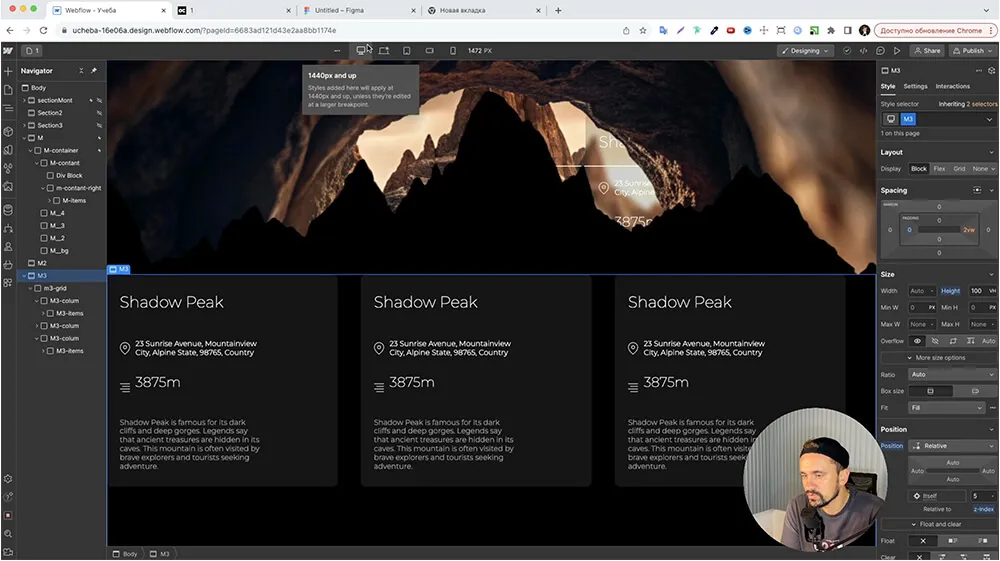The width and height of the screenshot is (1000, 561).
Task: Set overflow to hidden crossed-eye icon
Action: click(x=935, y=341)
